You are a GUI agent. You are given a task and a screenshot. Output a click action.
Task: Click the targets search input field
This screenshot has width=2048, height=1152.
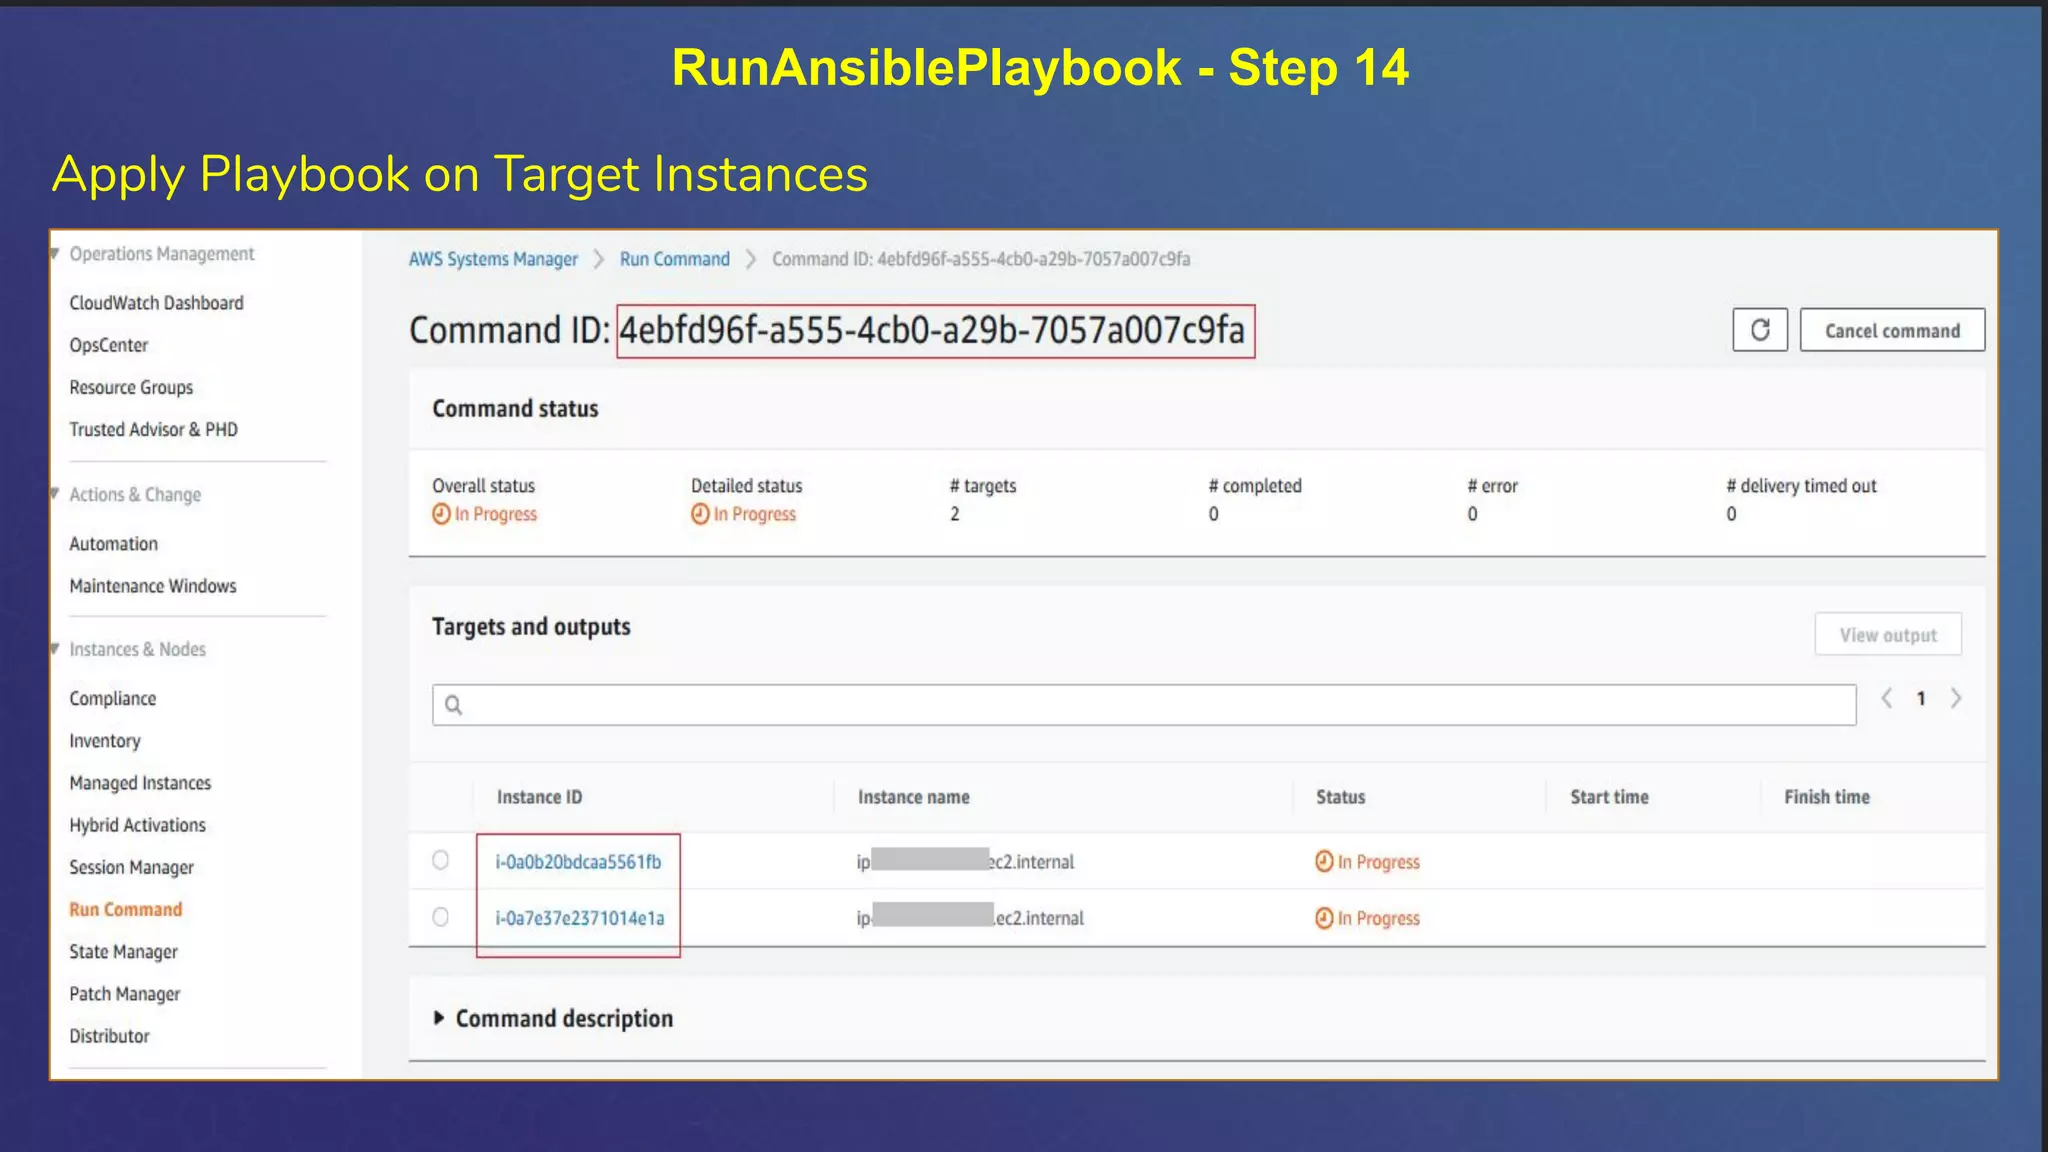tap(1144, 705)
